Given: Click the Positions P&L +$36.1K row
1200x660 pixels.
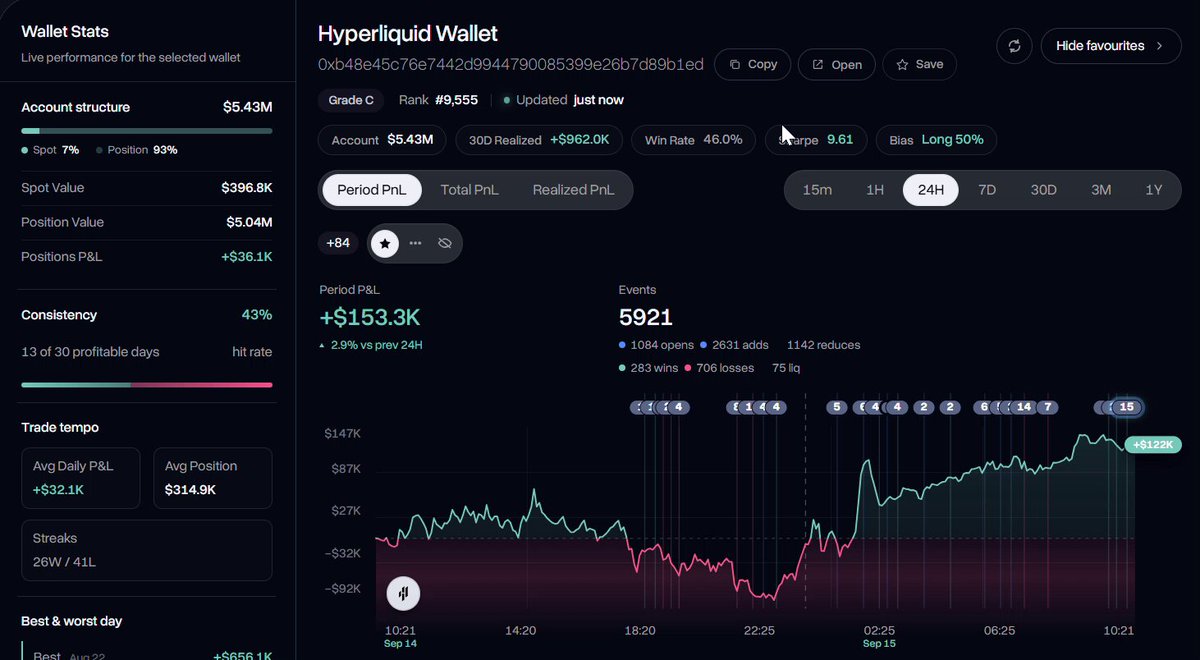Looking at the screenshot, I should [147, 257].
